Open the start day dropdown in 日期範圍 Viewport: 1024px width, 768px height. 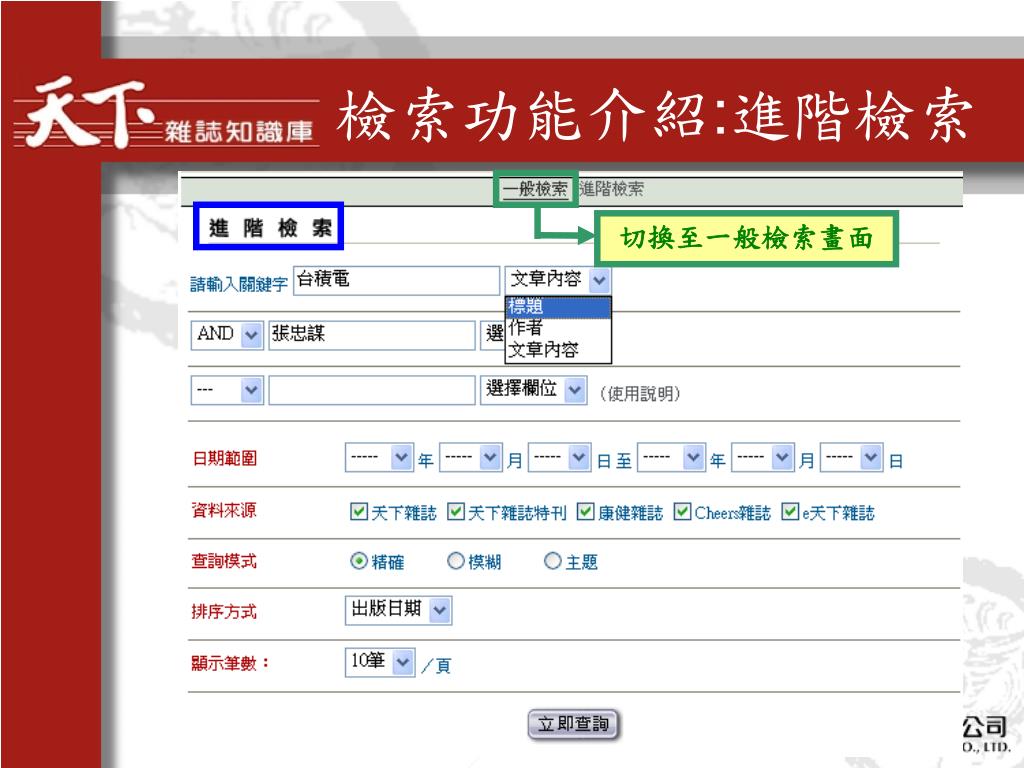pos(559,458)
